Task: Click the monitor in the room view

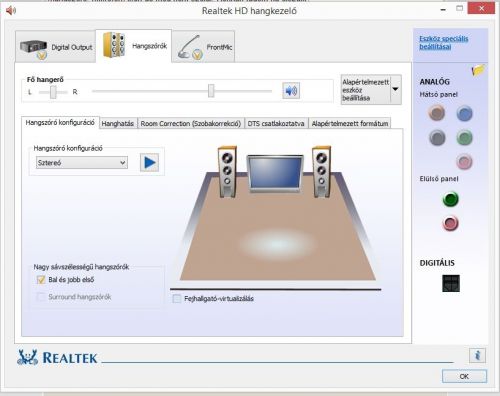Action: [x=275, y=173]
